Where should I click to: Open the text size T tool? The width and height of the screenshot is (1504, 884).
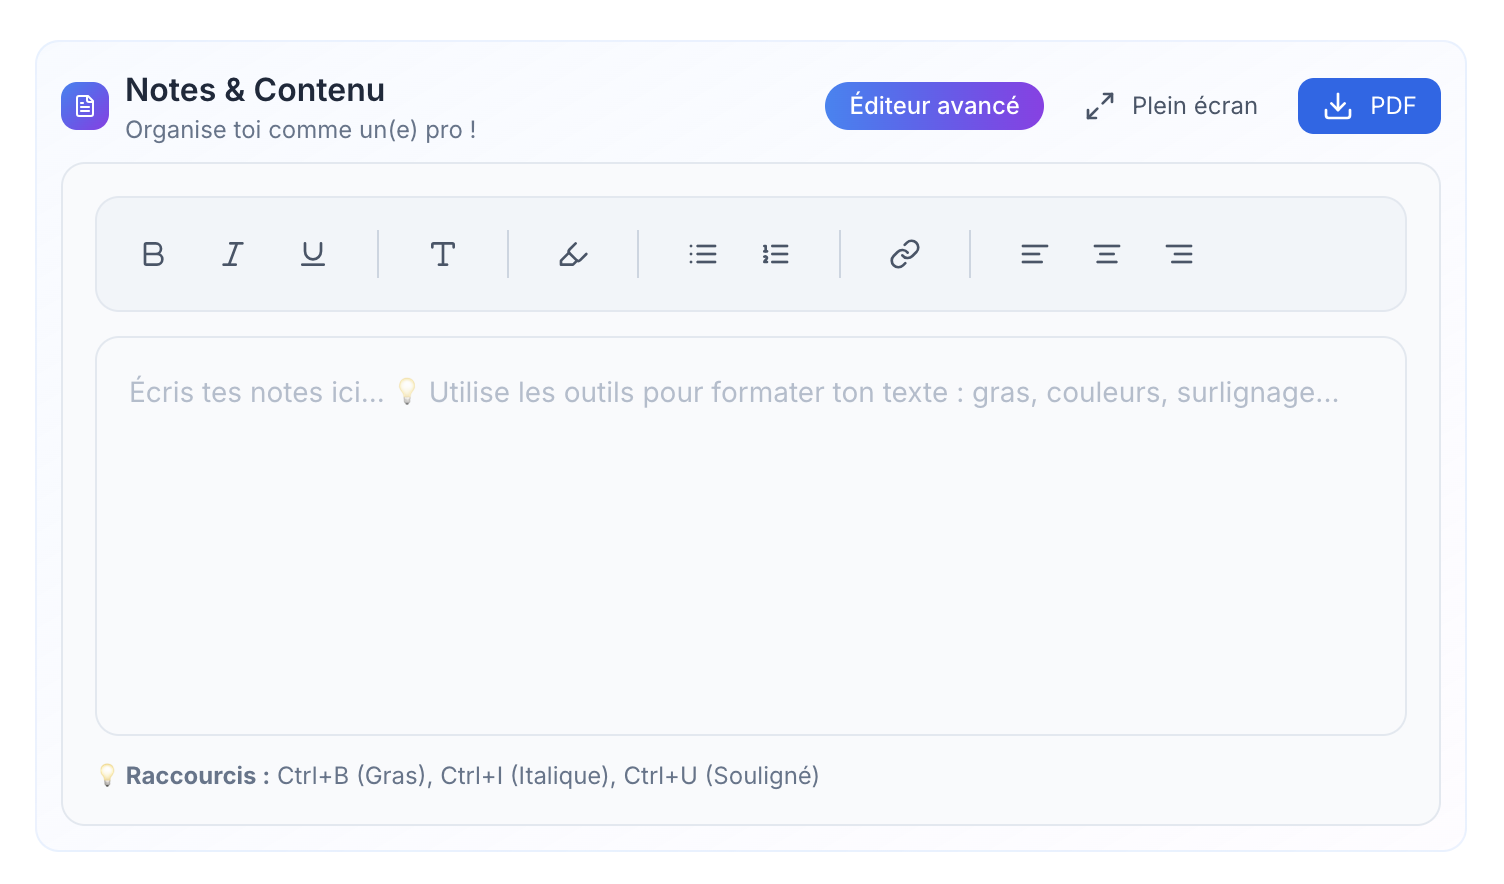click(x=443, y=254)
